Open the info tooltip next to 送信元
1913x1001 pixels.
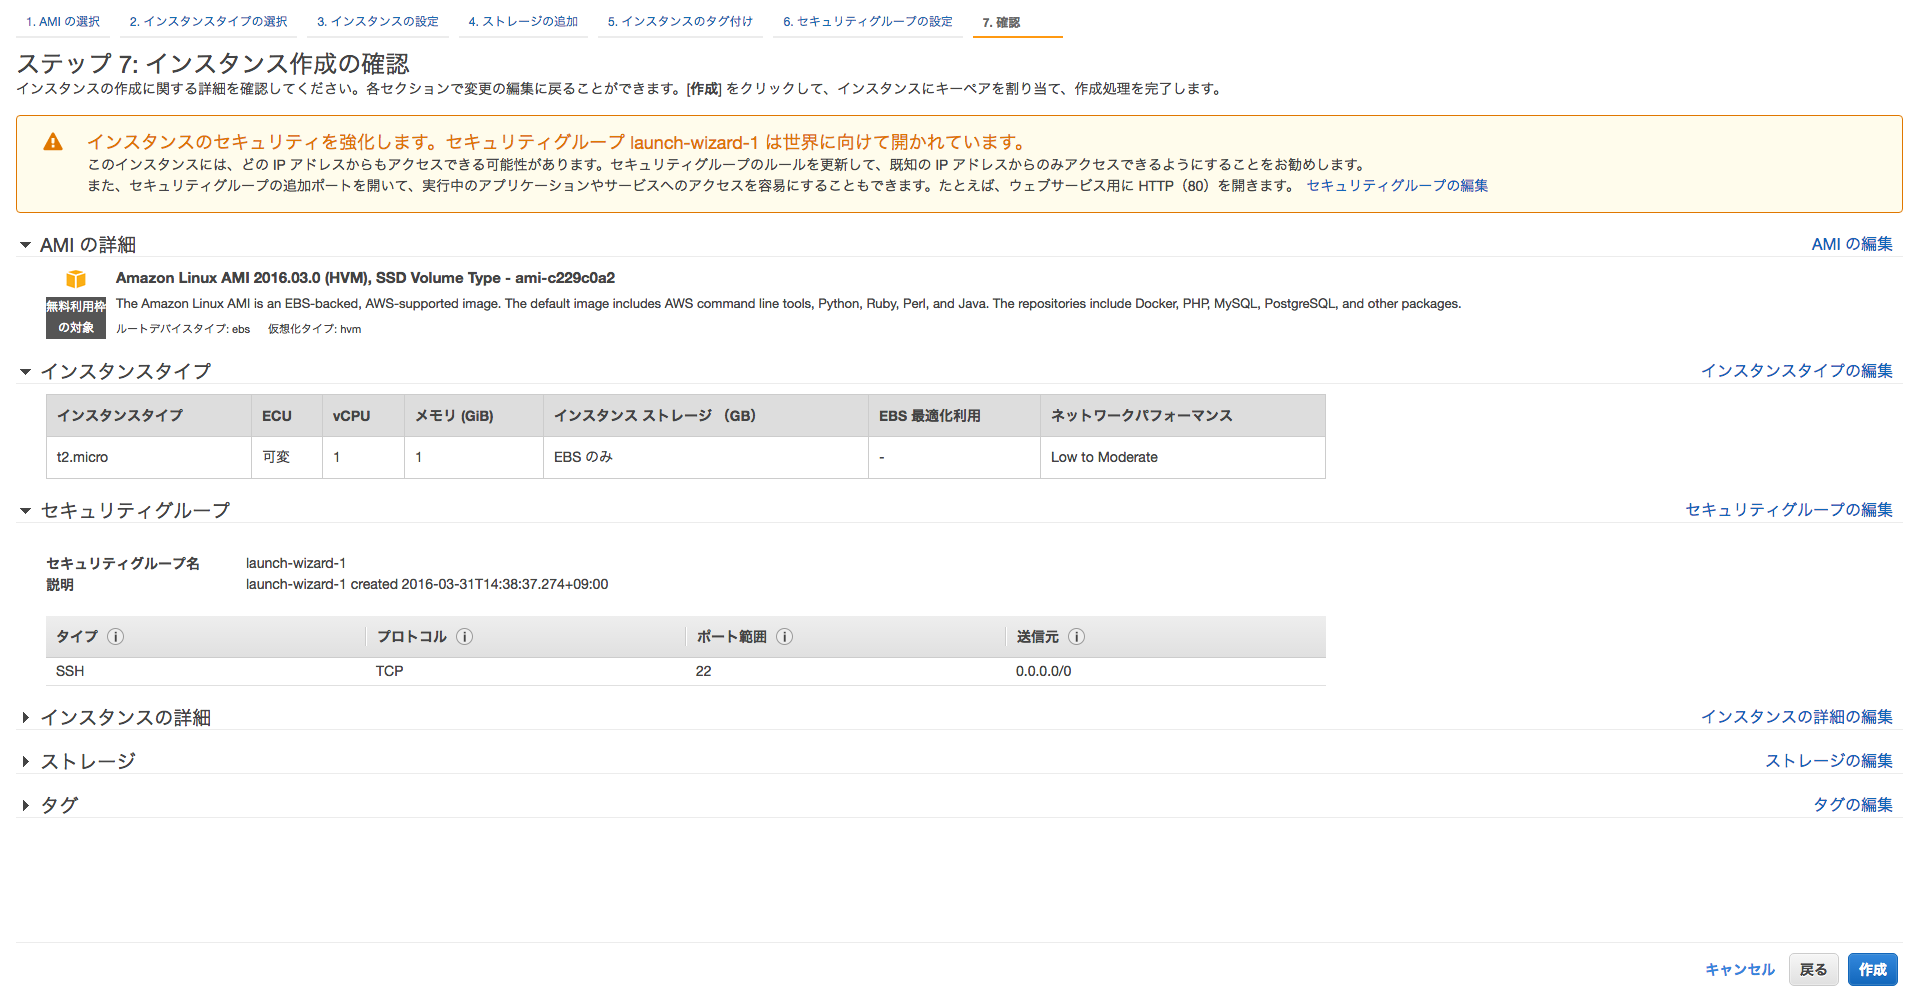click(x=1077, y=636)
